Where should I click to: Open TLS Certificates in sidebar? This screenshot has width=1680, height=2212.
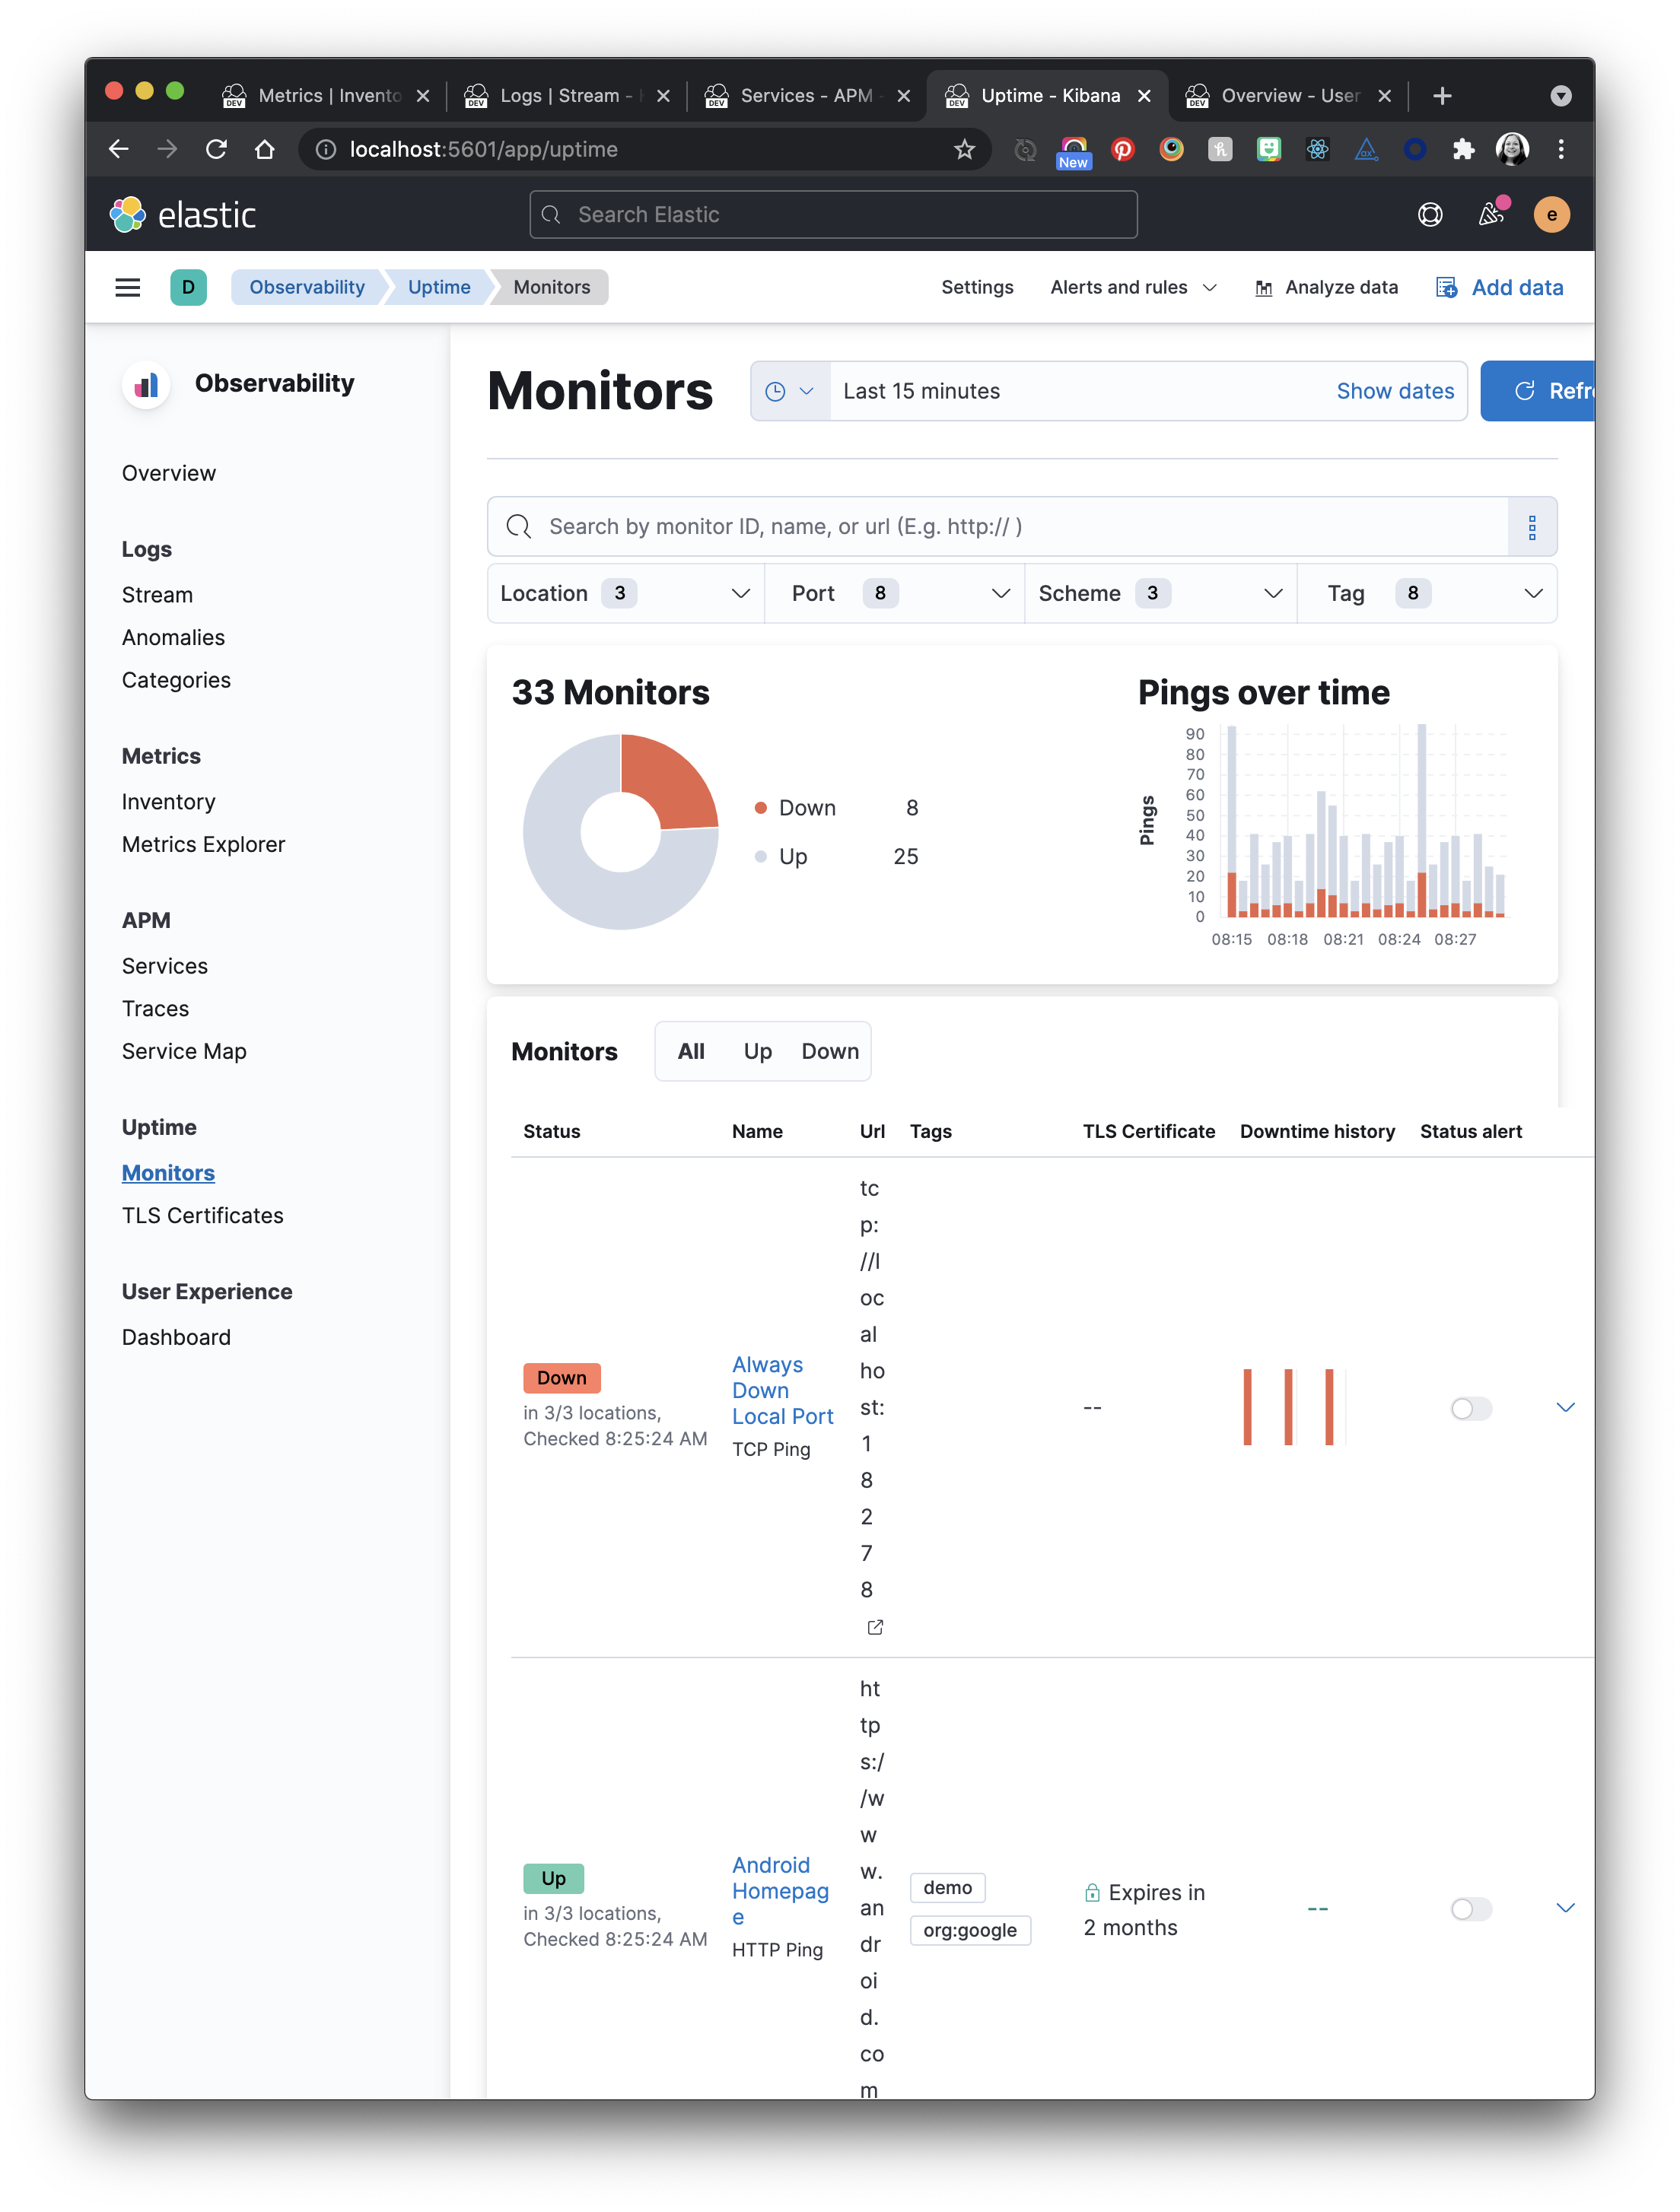[203, 1215]
